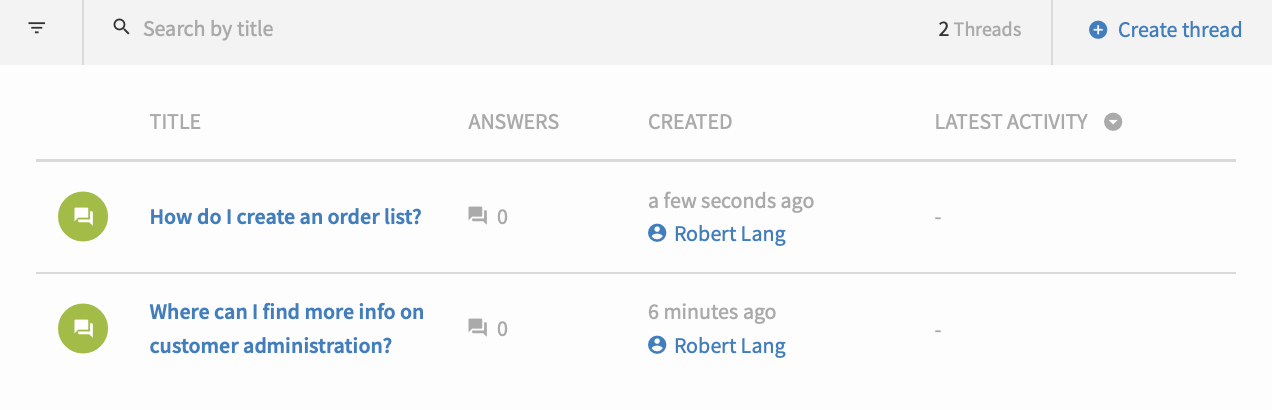This screenshot has height=410, width=1272.
Task: Click the Create thread button
Action: pyautogui.click(x=1165, y=30)
